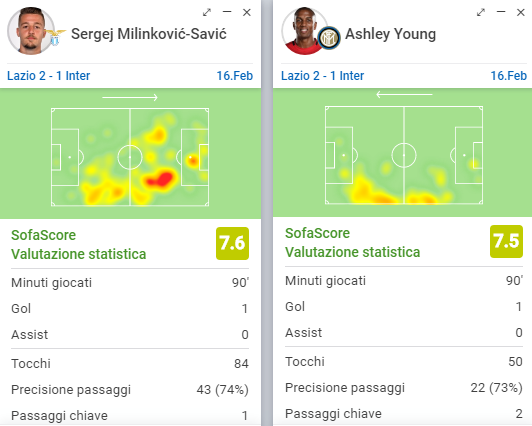The image size is (532, 426).
Task: Click the 16.Feb date in Milinković-Savić panel
Action: (x=235, y=76)
